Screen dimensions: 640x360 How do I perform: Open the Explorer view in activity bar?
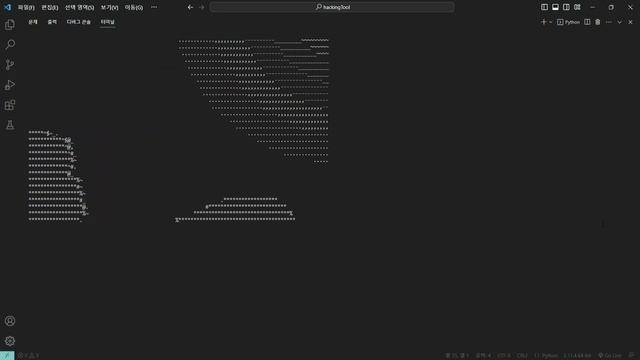[10, 24]
